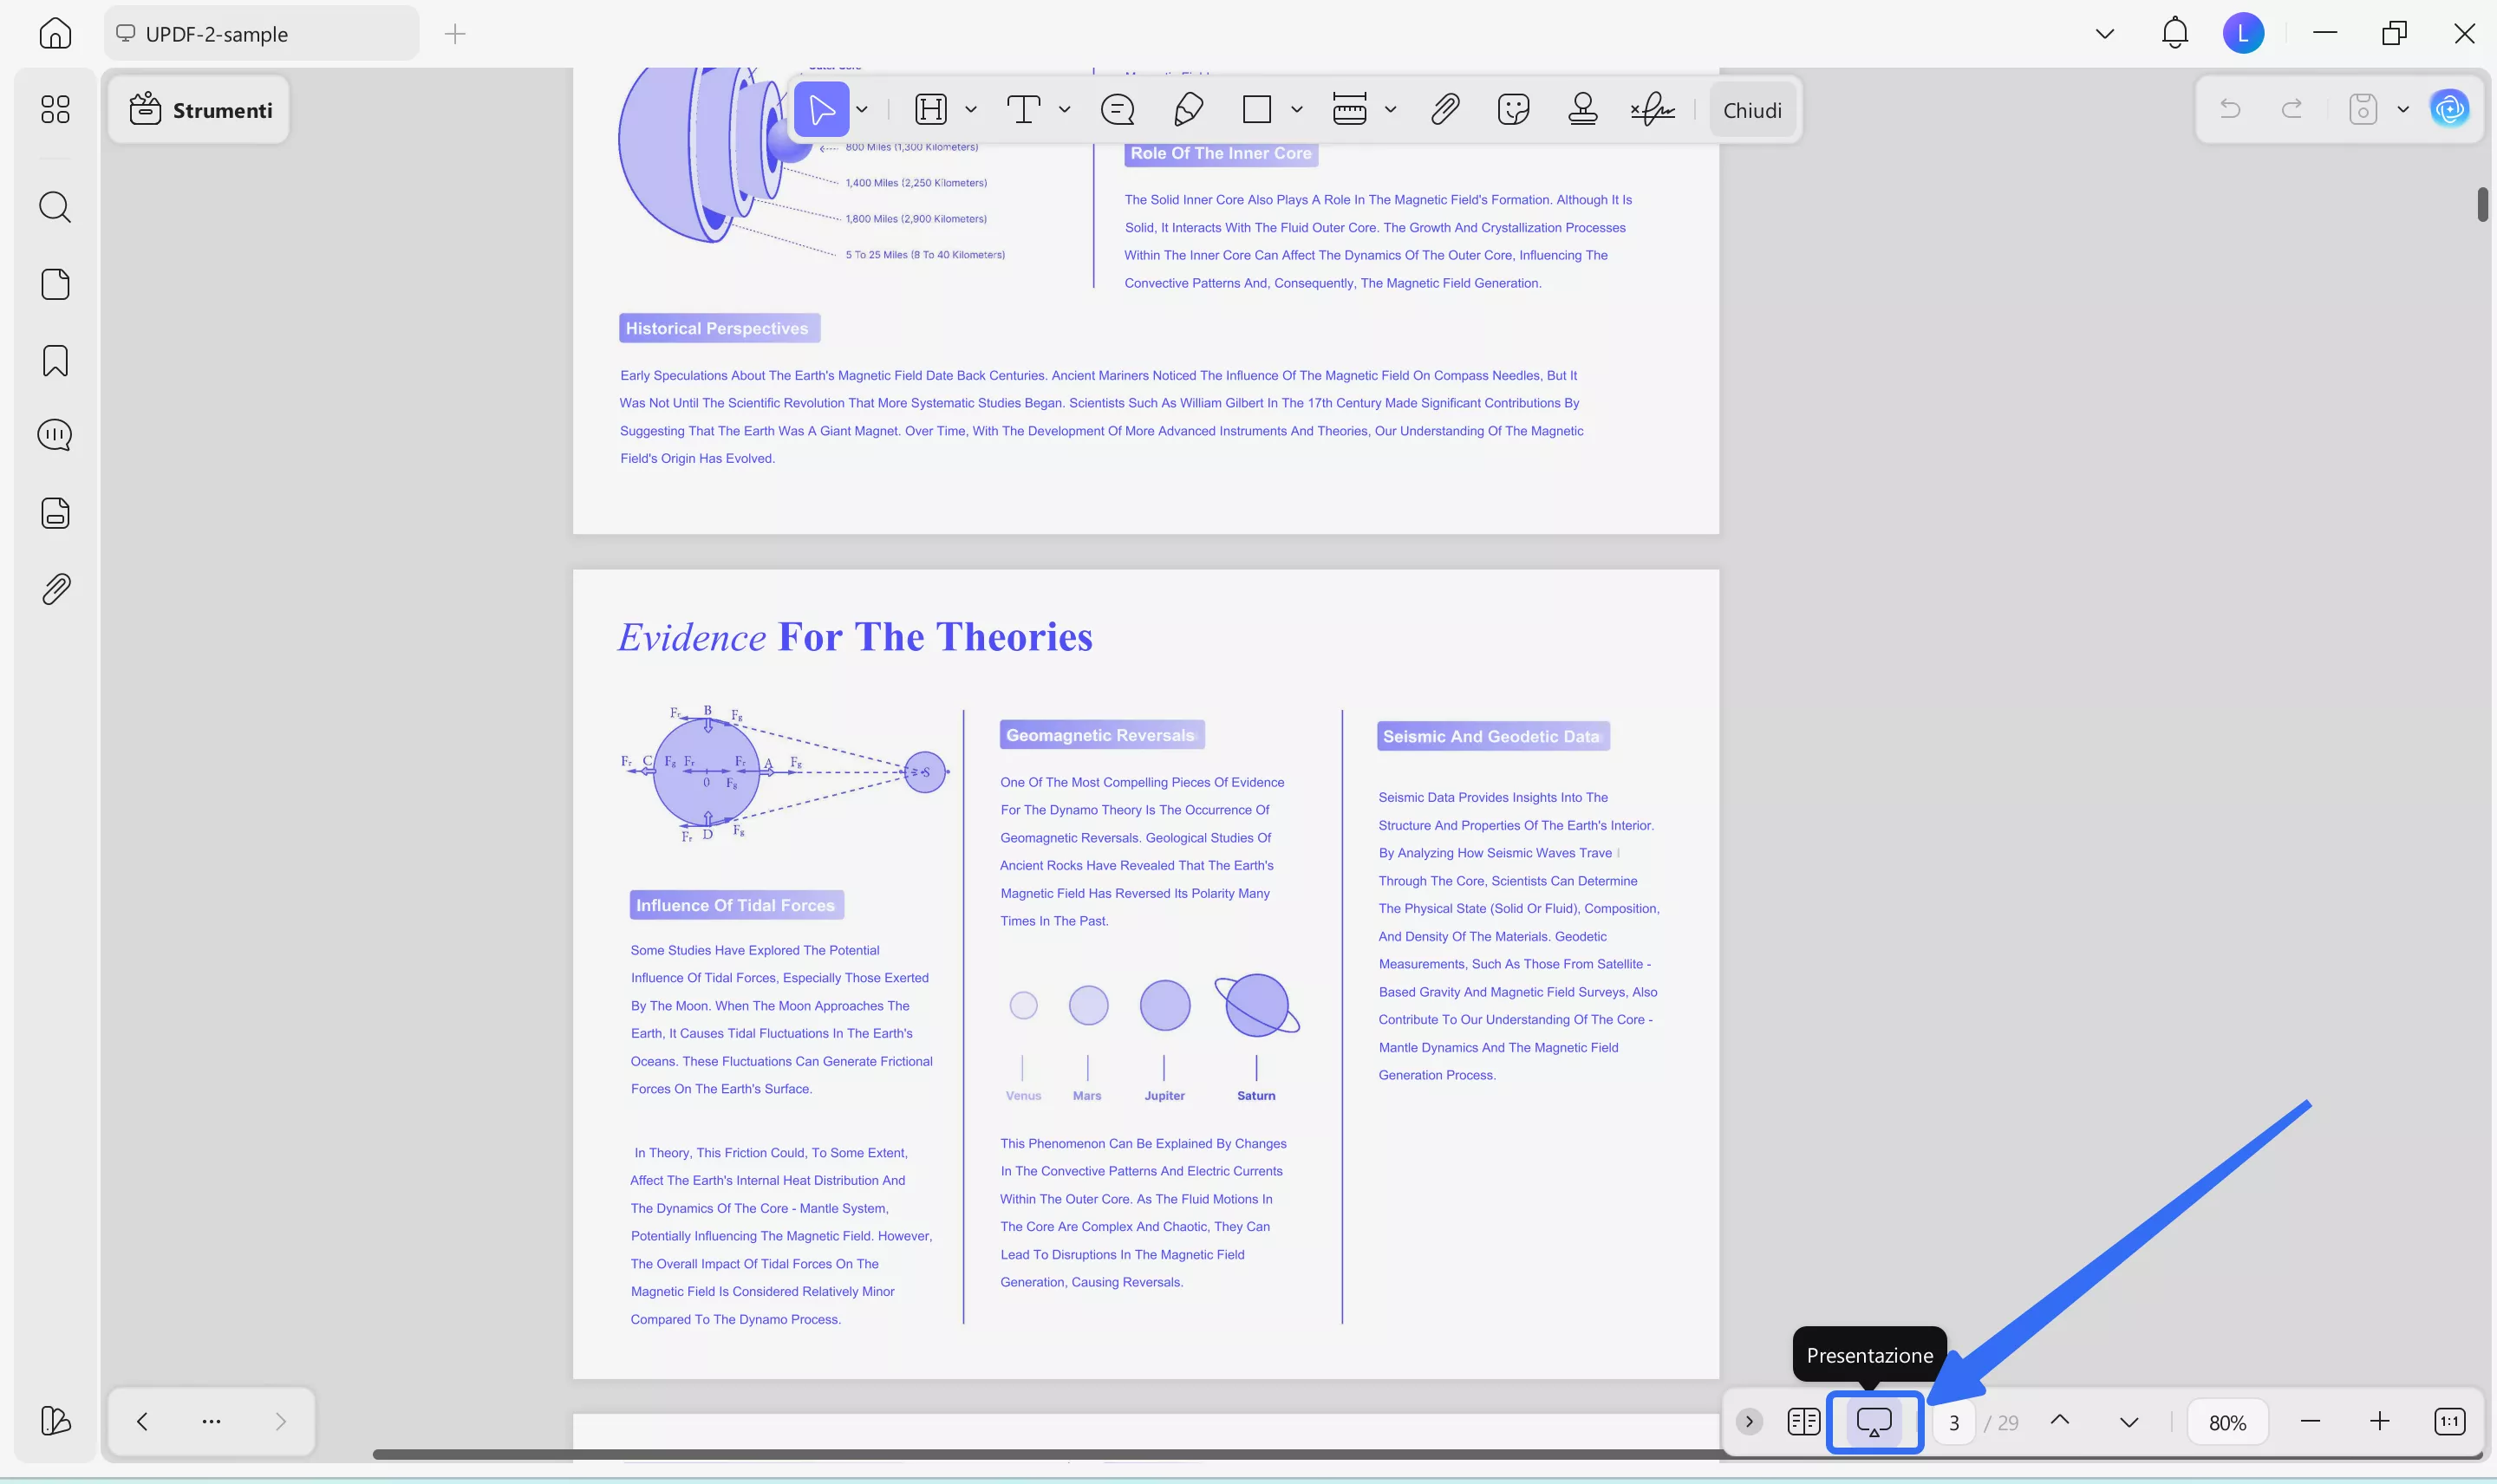Open the sticker tool
This screenshot has width=2497, height=1484.
point(1513,109)
